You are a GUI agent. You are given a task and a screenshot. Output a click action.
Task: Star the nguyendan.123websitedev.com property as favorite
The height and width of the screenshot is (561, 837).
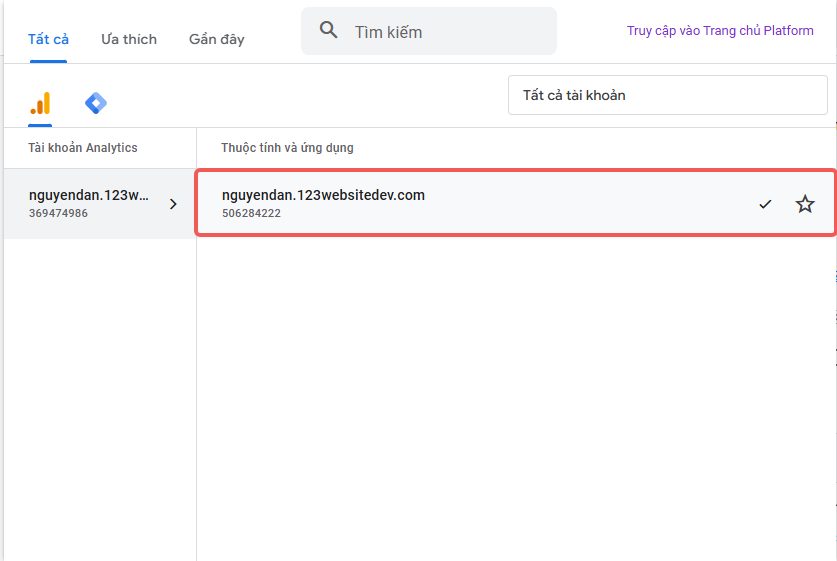coord(805,204)
